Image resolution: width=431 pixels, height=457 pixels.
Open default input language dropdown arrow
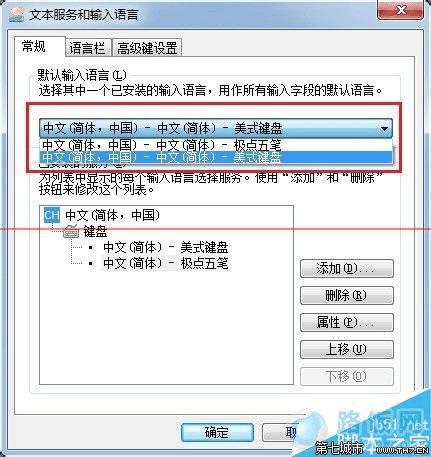click(x=384, y=128)
